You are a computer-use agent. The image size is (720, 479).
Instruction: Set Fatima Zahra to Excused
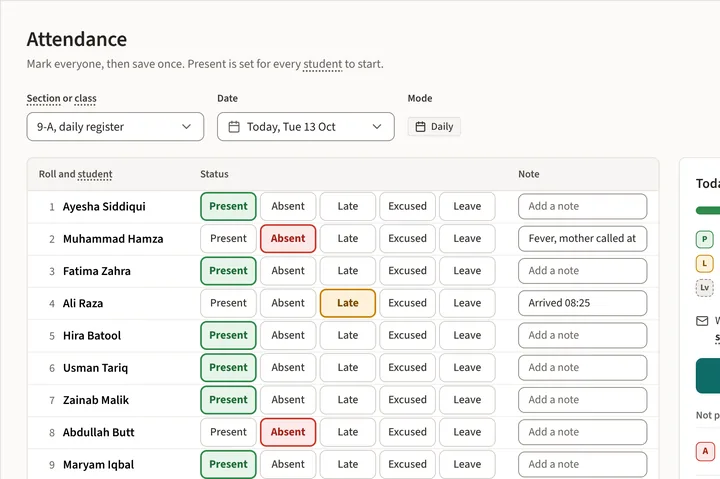tap(407, 271)
